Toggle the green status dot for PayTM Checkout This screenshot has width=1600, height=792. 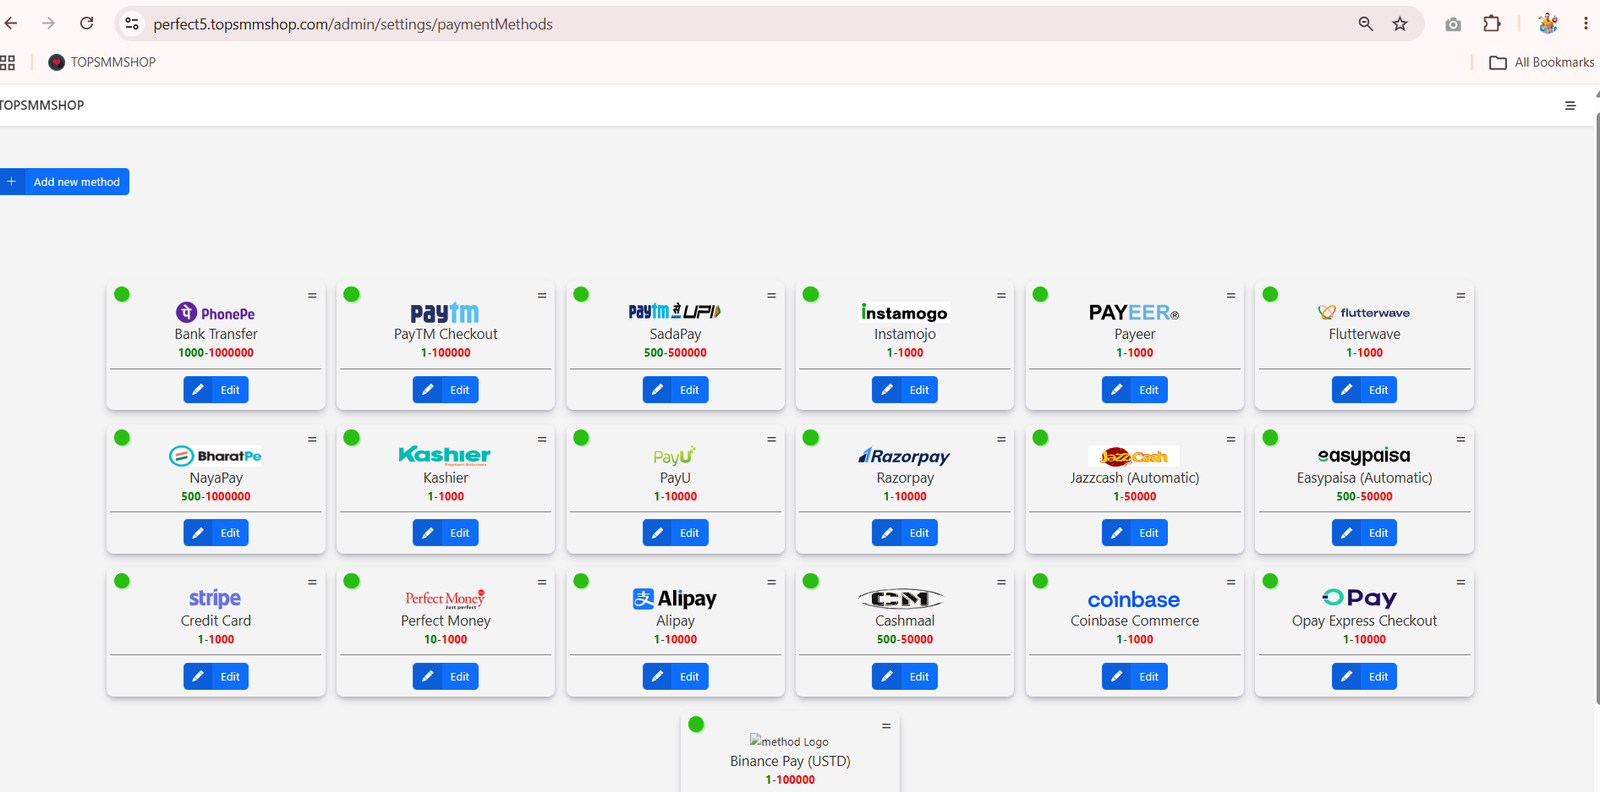(x=352, y=294)
